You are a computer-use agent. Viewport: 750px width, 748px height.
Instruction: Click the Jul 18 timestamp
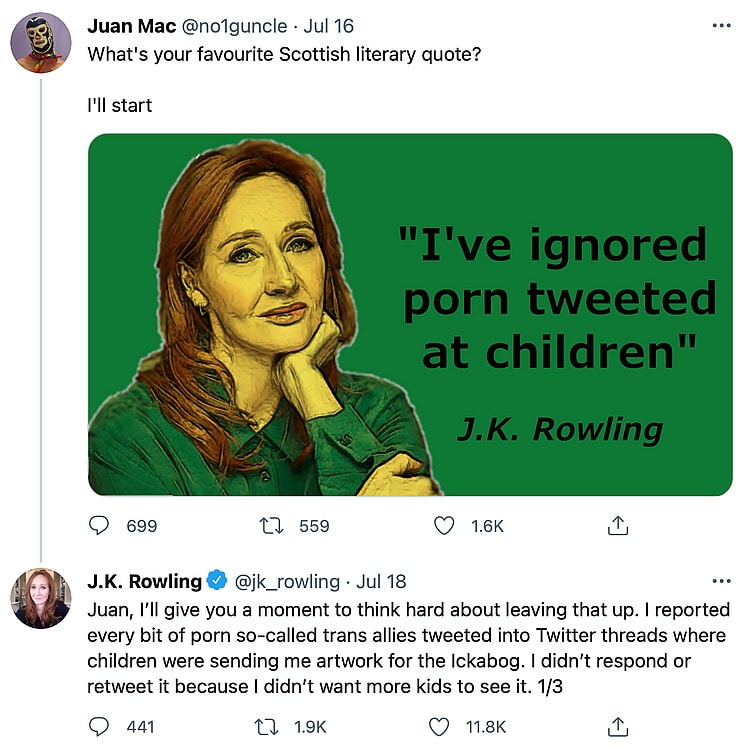click(x=381, y=581)
